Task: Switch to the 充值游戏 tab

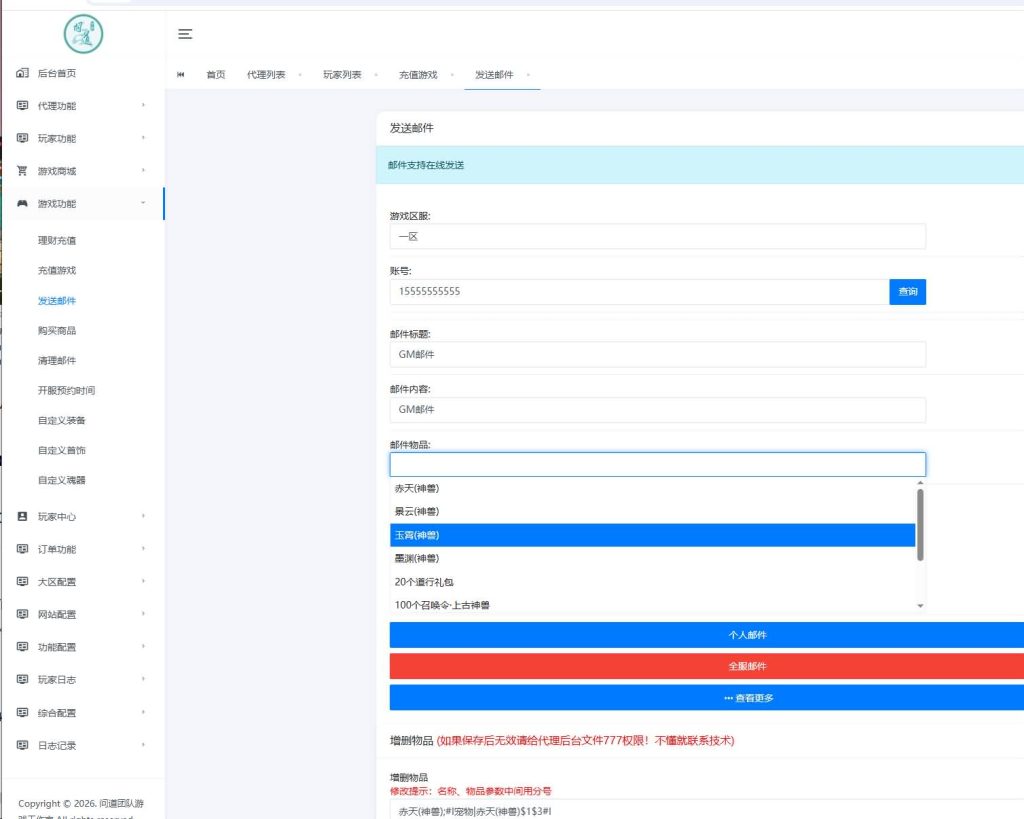Action: click(x=418, y=74)
